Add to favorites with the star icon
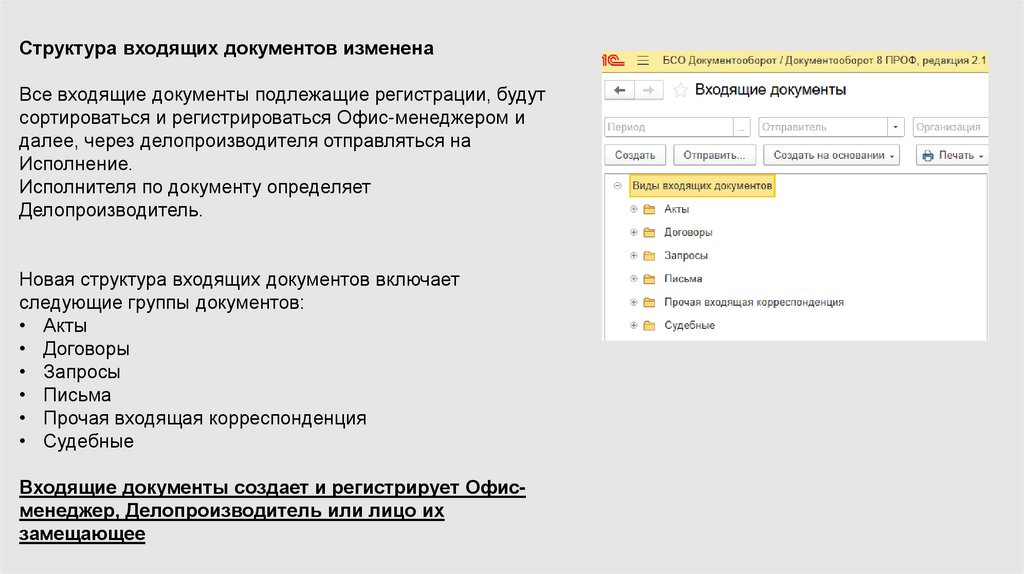 click(x=680, y=90)
